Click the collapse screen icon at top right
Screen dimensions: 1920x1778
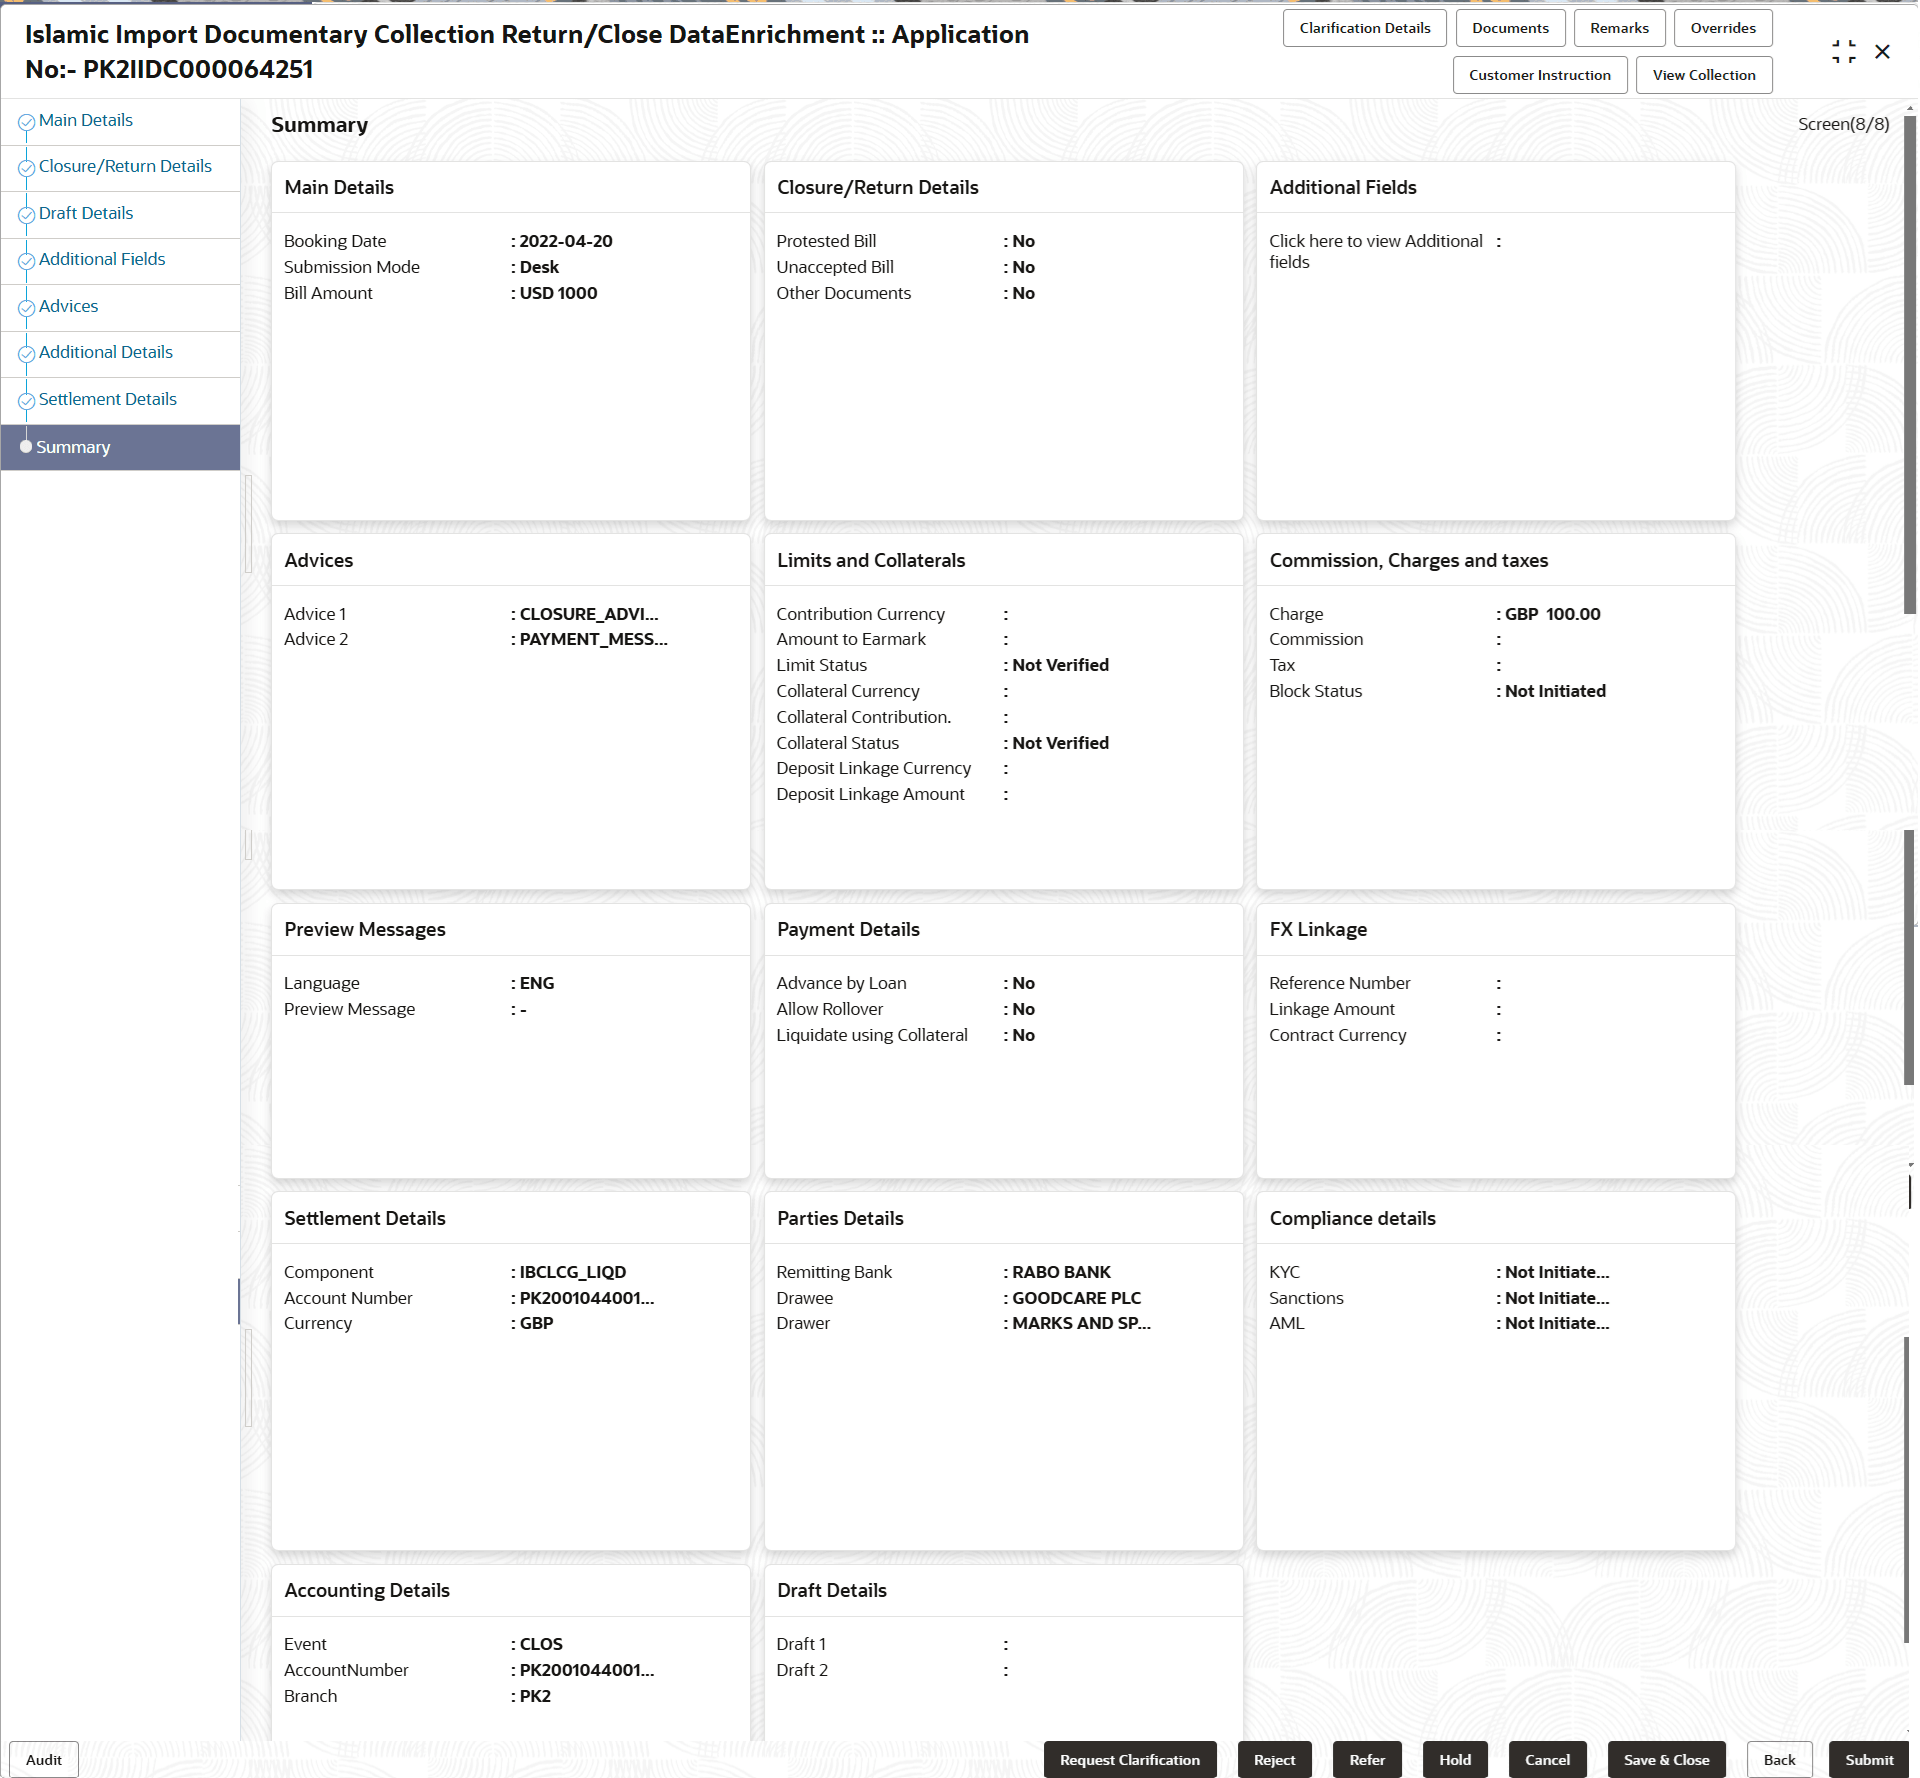(x=1843, y=51)
